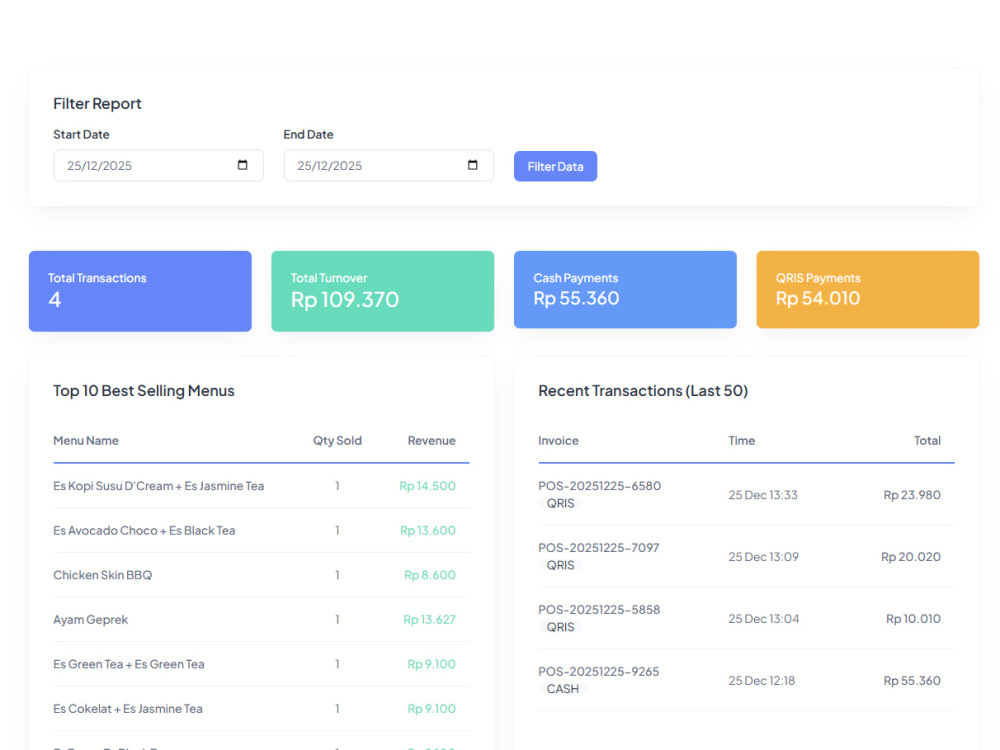Click the Filter Report heading
Viewport: 1000px width, 750px height.
click(x=97, y=103)
